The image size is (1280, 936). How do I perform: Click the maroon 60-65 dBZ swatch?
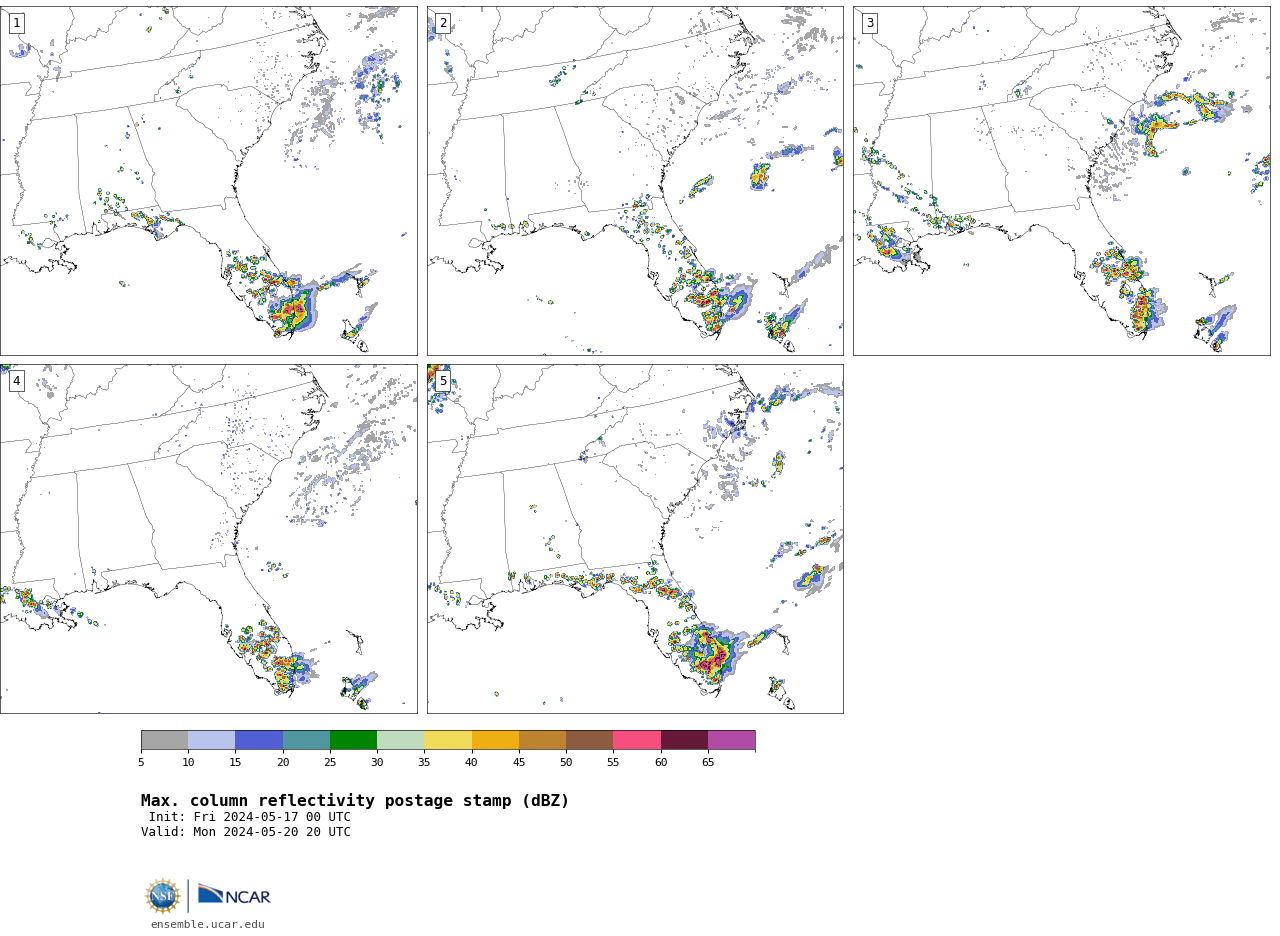tap(684, 740)
